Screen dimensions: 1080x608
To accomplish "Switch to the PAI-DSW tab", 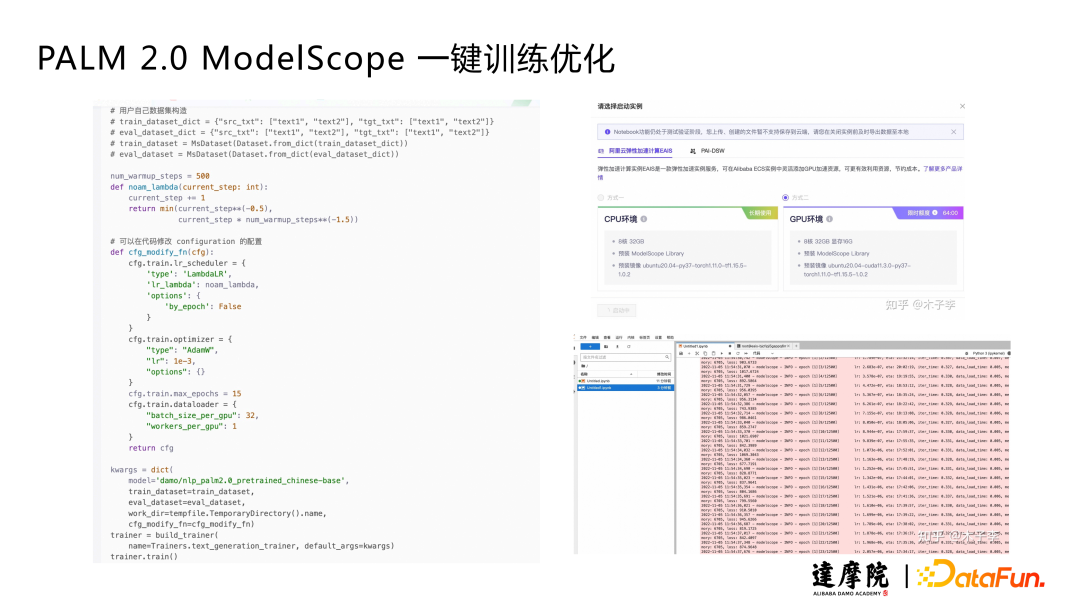I will pos(707,151).
